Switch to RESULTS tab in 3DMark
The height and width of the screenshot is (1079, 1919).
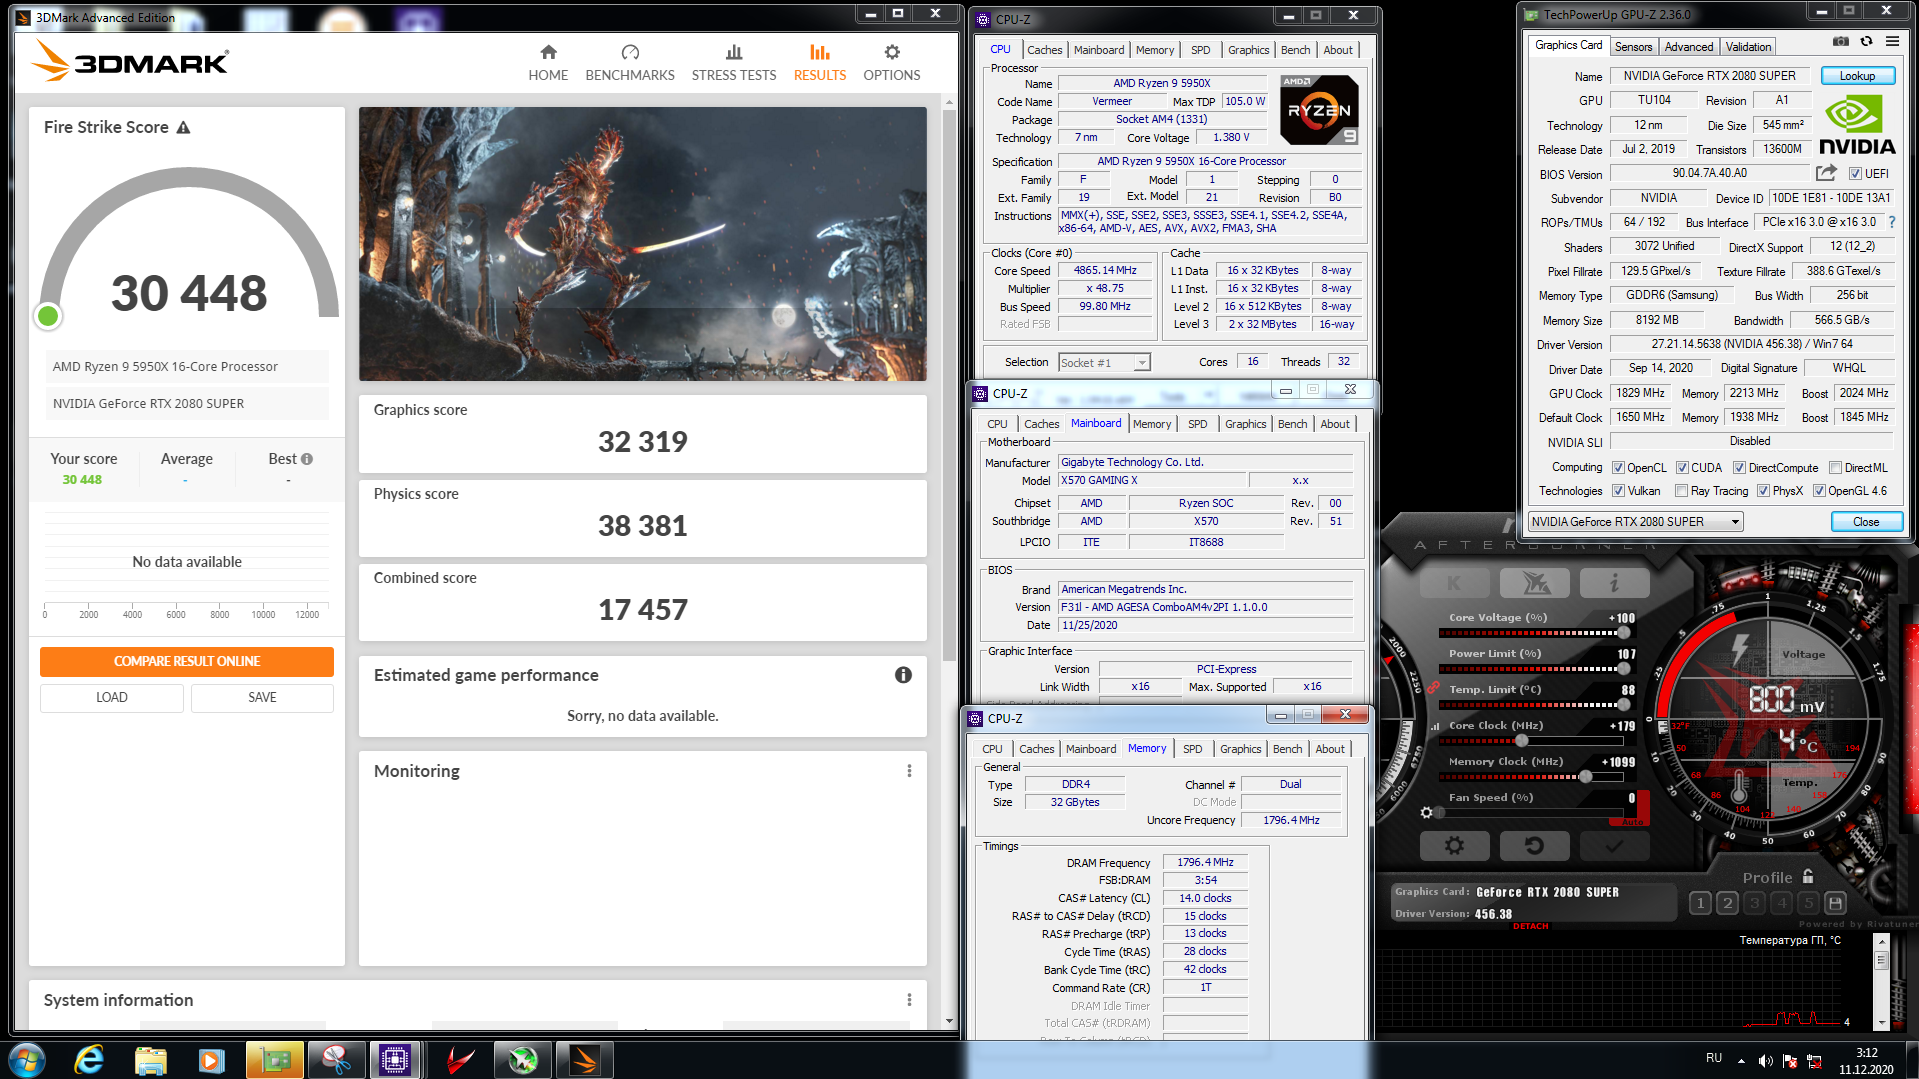819,62
